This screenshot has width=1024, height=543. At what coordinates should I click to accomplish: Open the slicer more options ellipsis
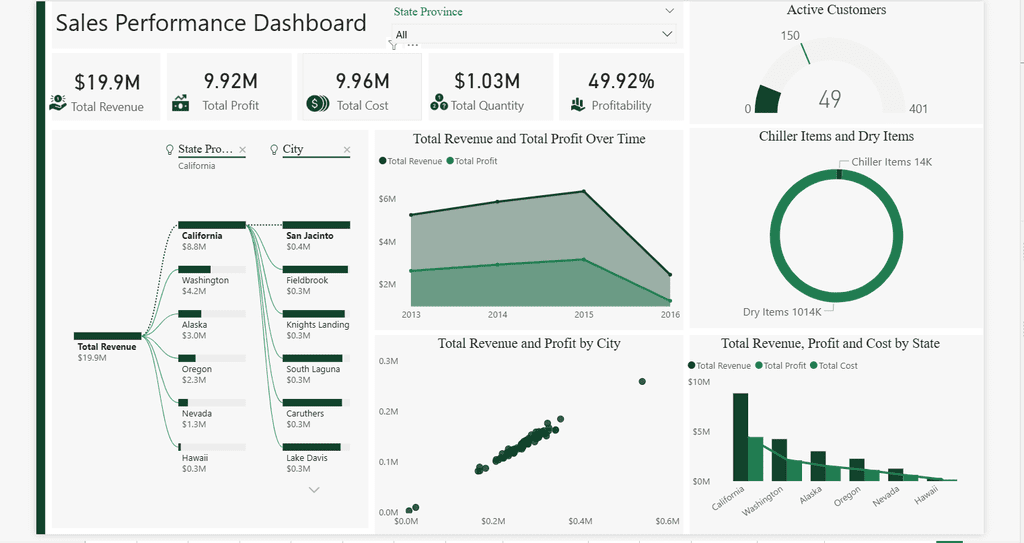(413, 44)
